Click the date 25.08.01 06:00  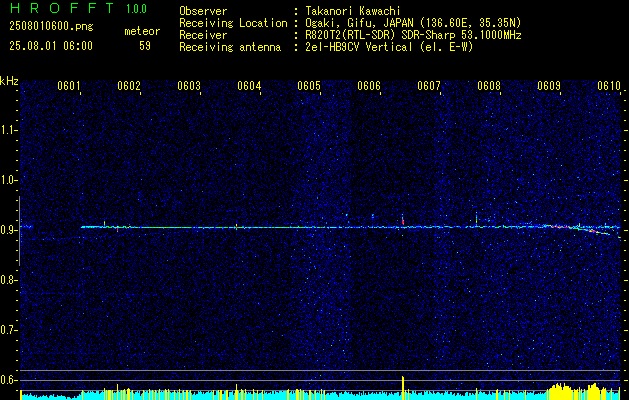pyautogui.click(x=51, y=46)
